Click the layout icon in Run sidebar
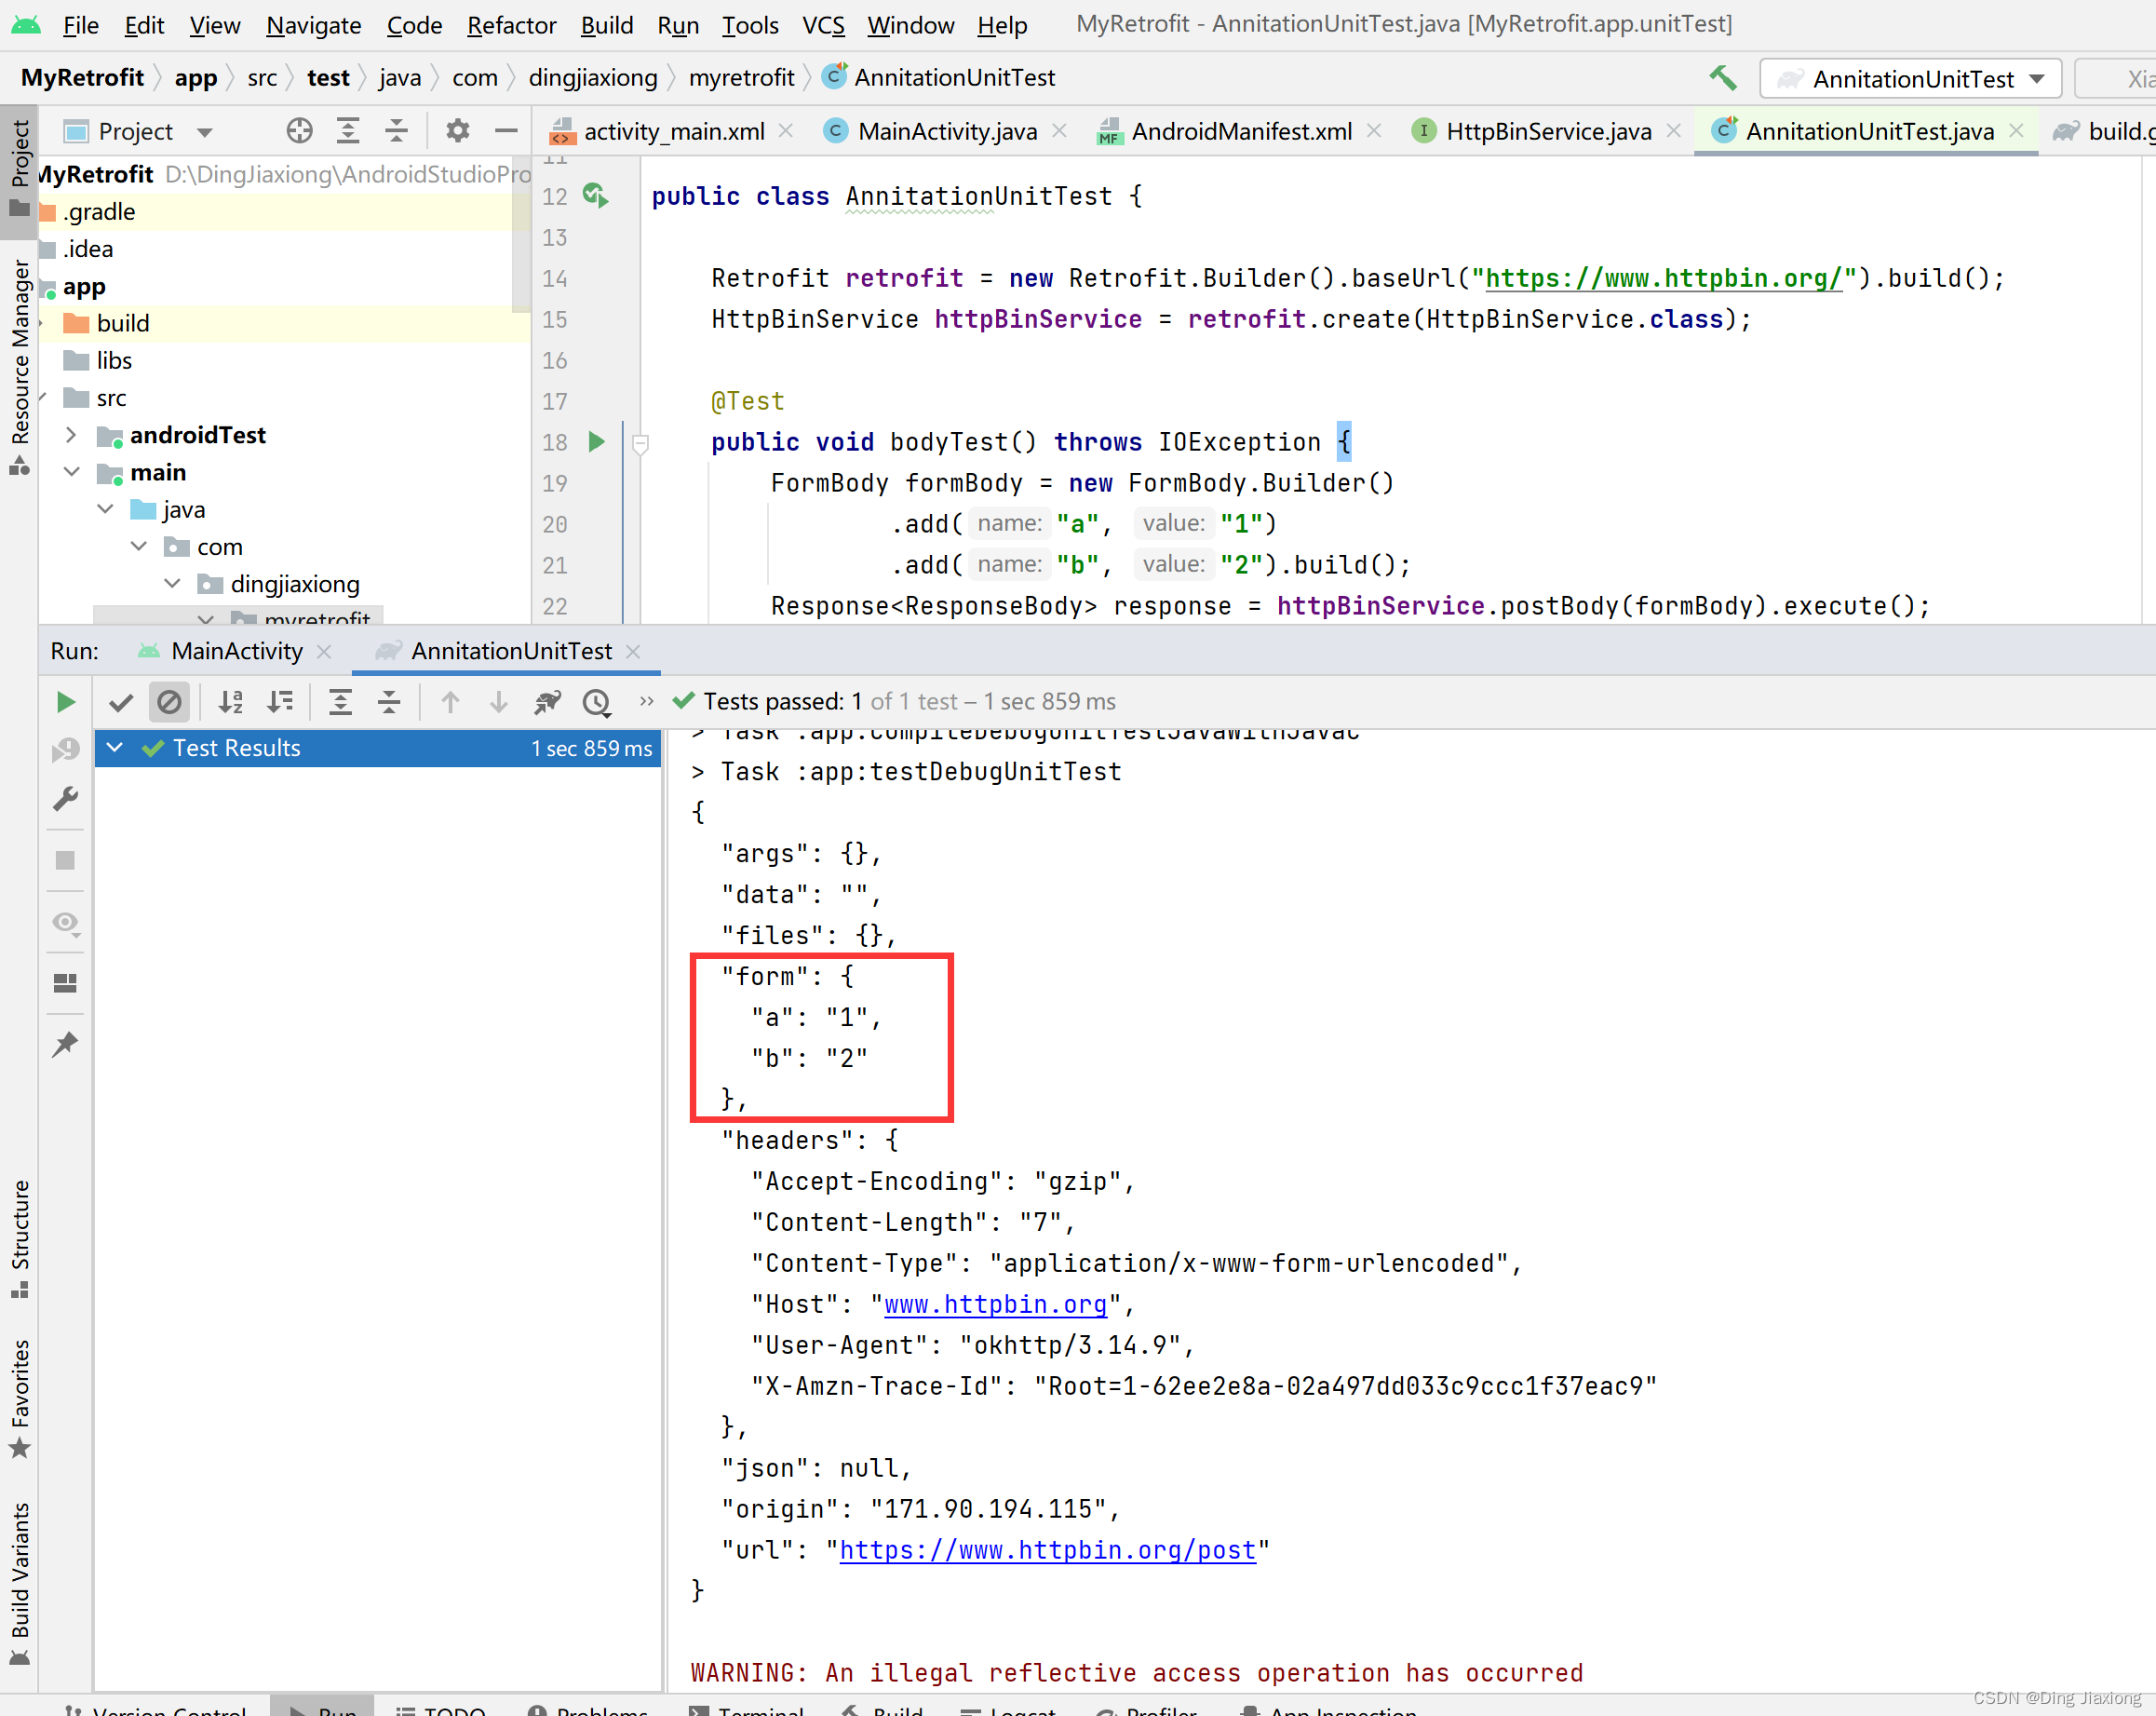The image size is (2156, 1716). click(x=65, y=983)
